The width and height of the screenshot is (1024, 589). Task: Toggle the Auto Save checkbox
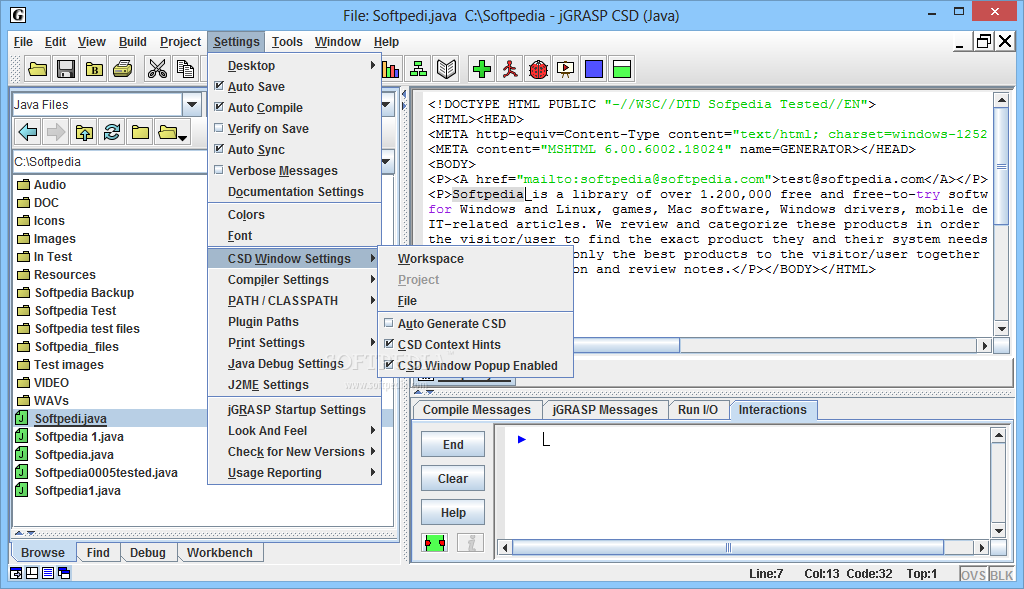coord(219,86)
